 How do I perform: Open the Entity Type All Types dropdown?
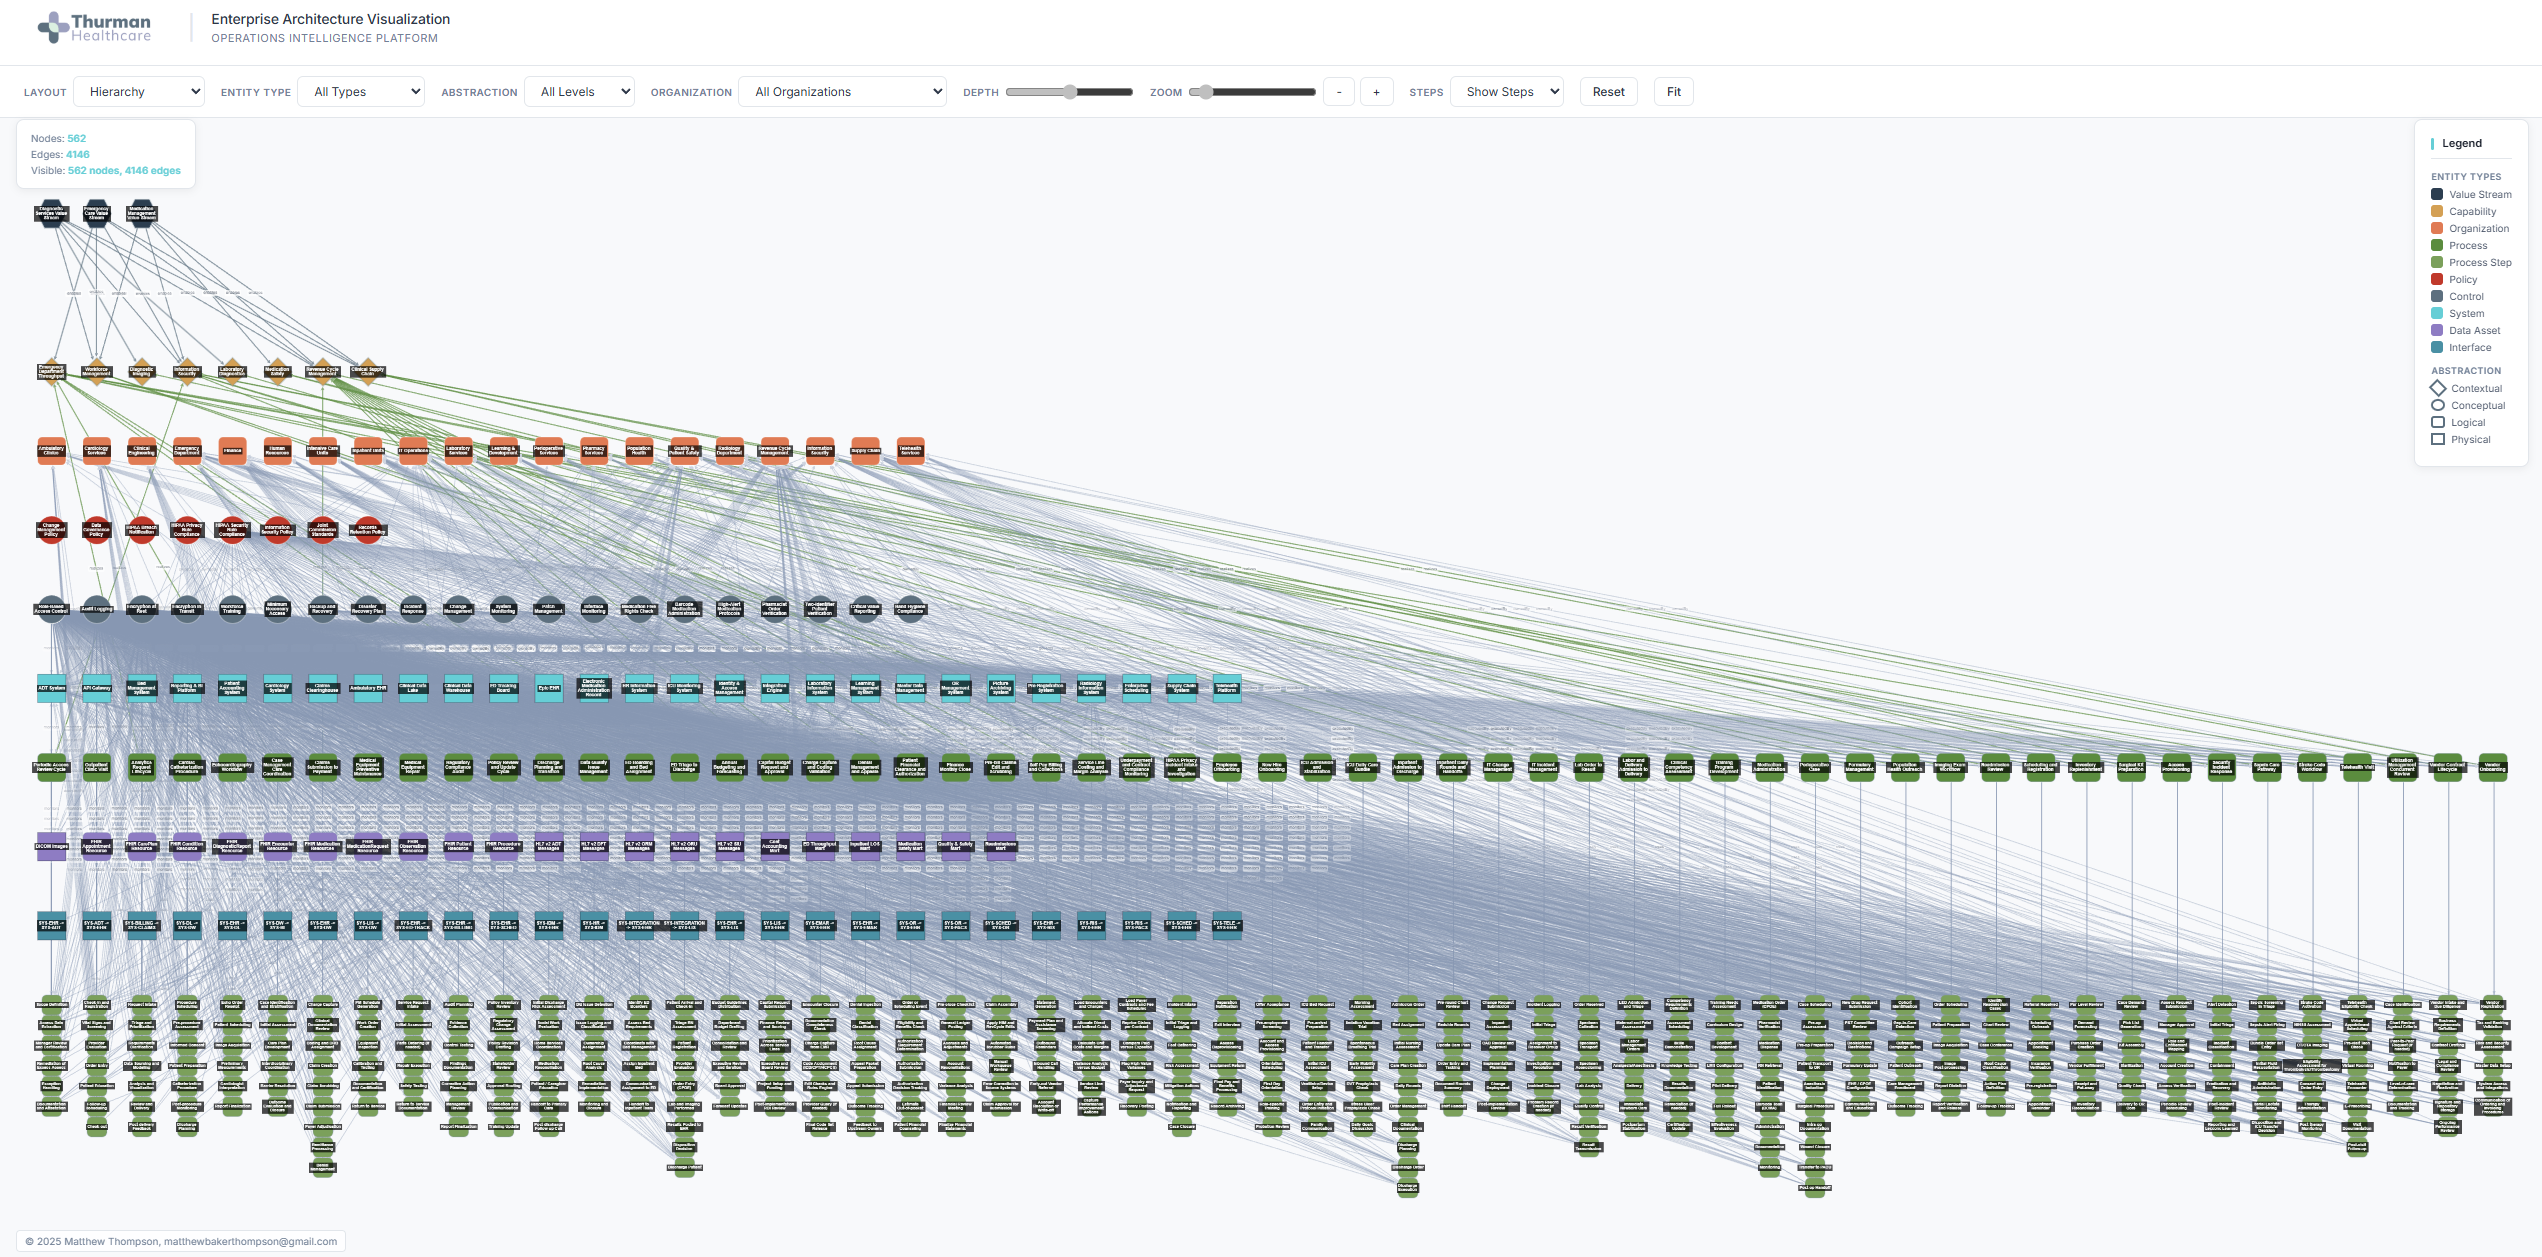pos(362,92)
